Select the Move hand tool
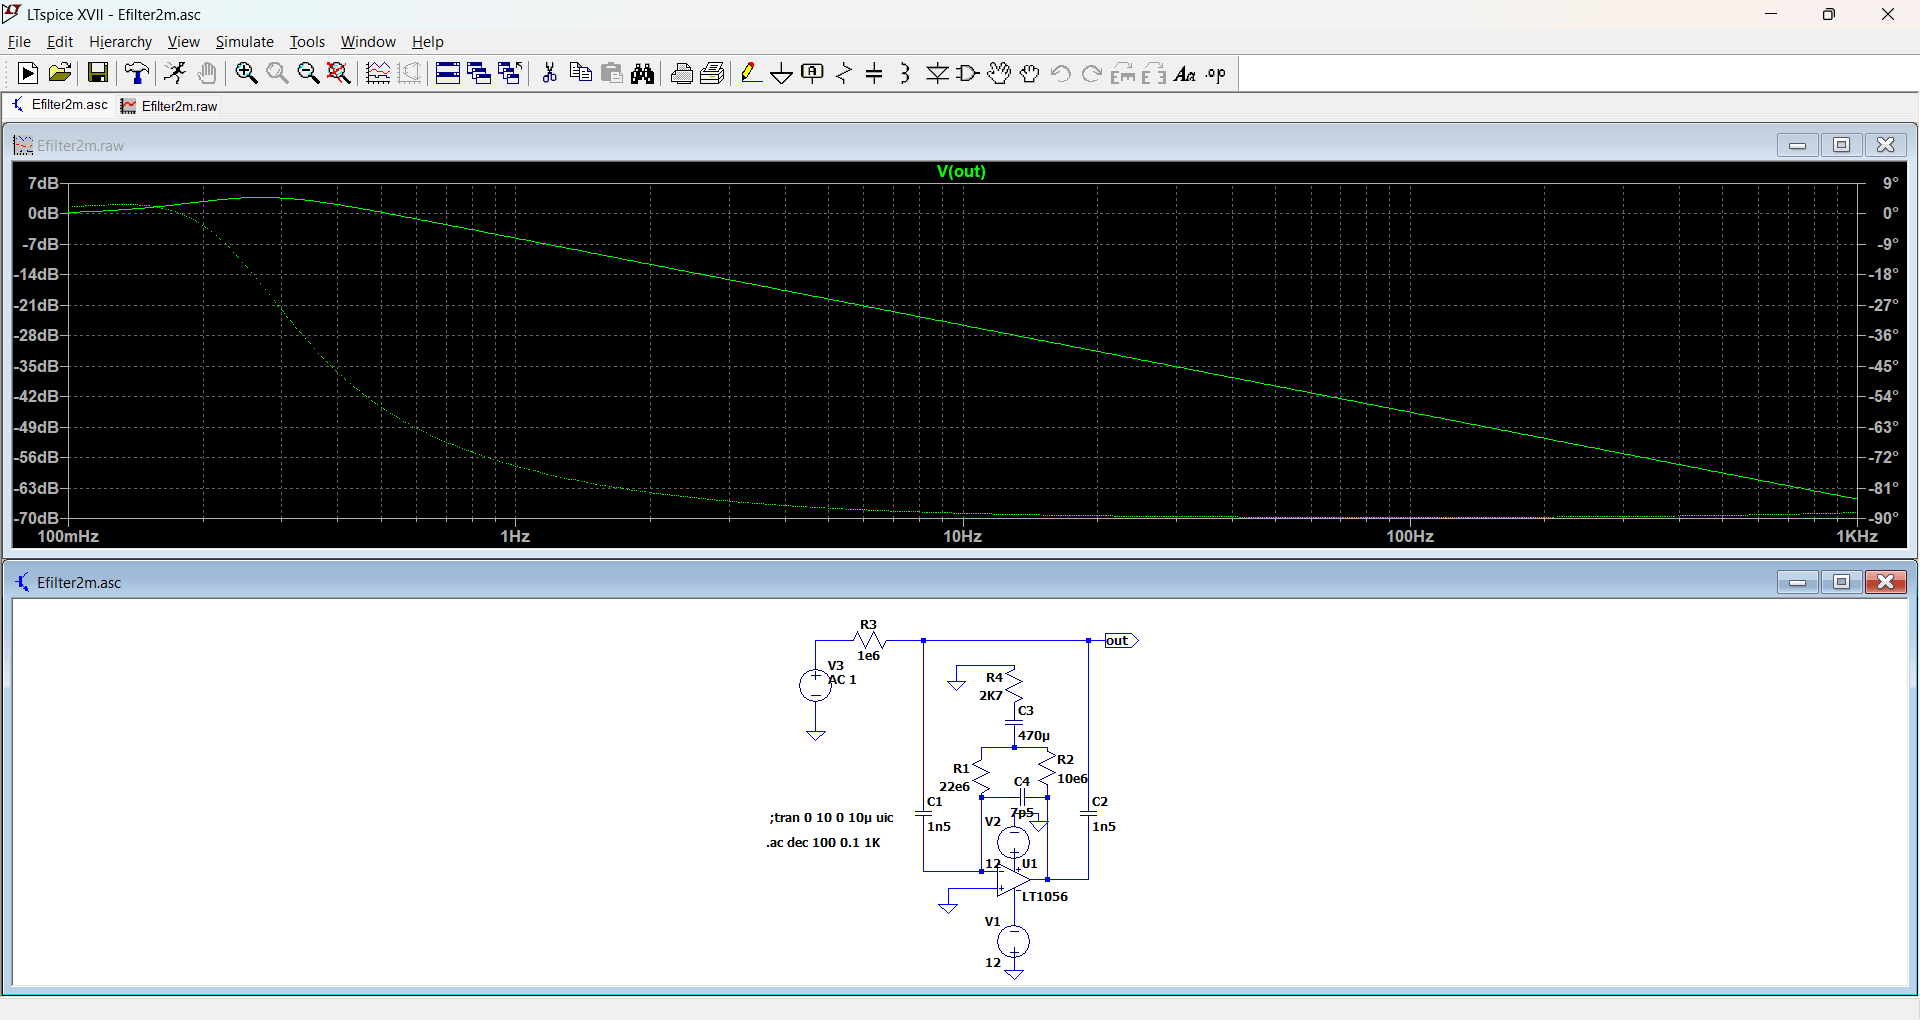Screen dimensions: 1920x1020 (999, 73)
